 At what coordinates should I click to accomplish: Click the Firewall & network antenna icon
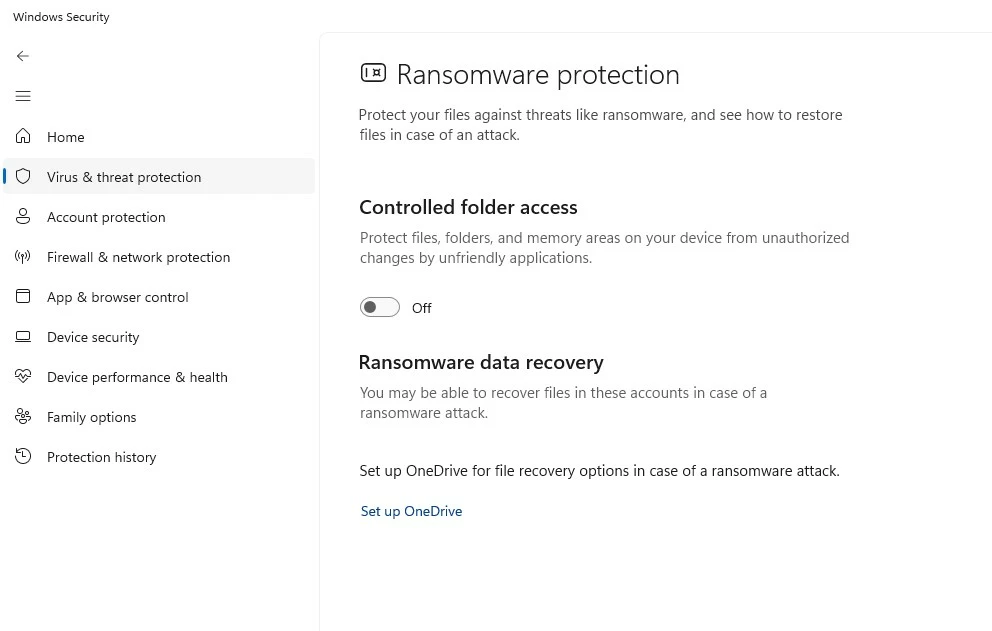point(23,257)
